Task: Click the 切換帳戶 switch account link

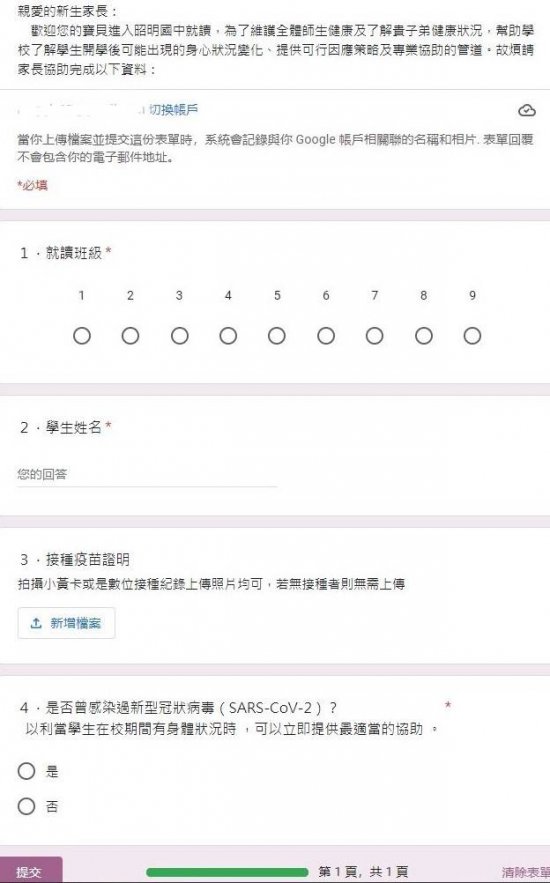Action: coord(173,110)
